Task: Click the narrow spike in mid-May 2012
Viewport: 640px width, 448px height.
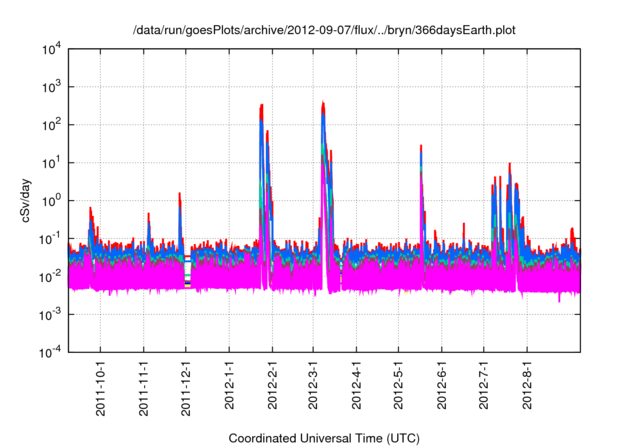Action: [421, 147]
